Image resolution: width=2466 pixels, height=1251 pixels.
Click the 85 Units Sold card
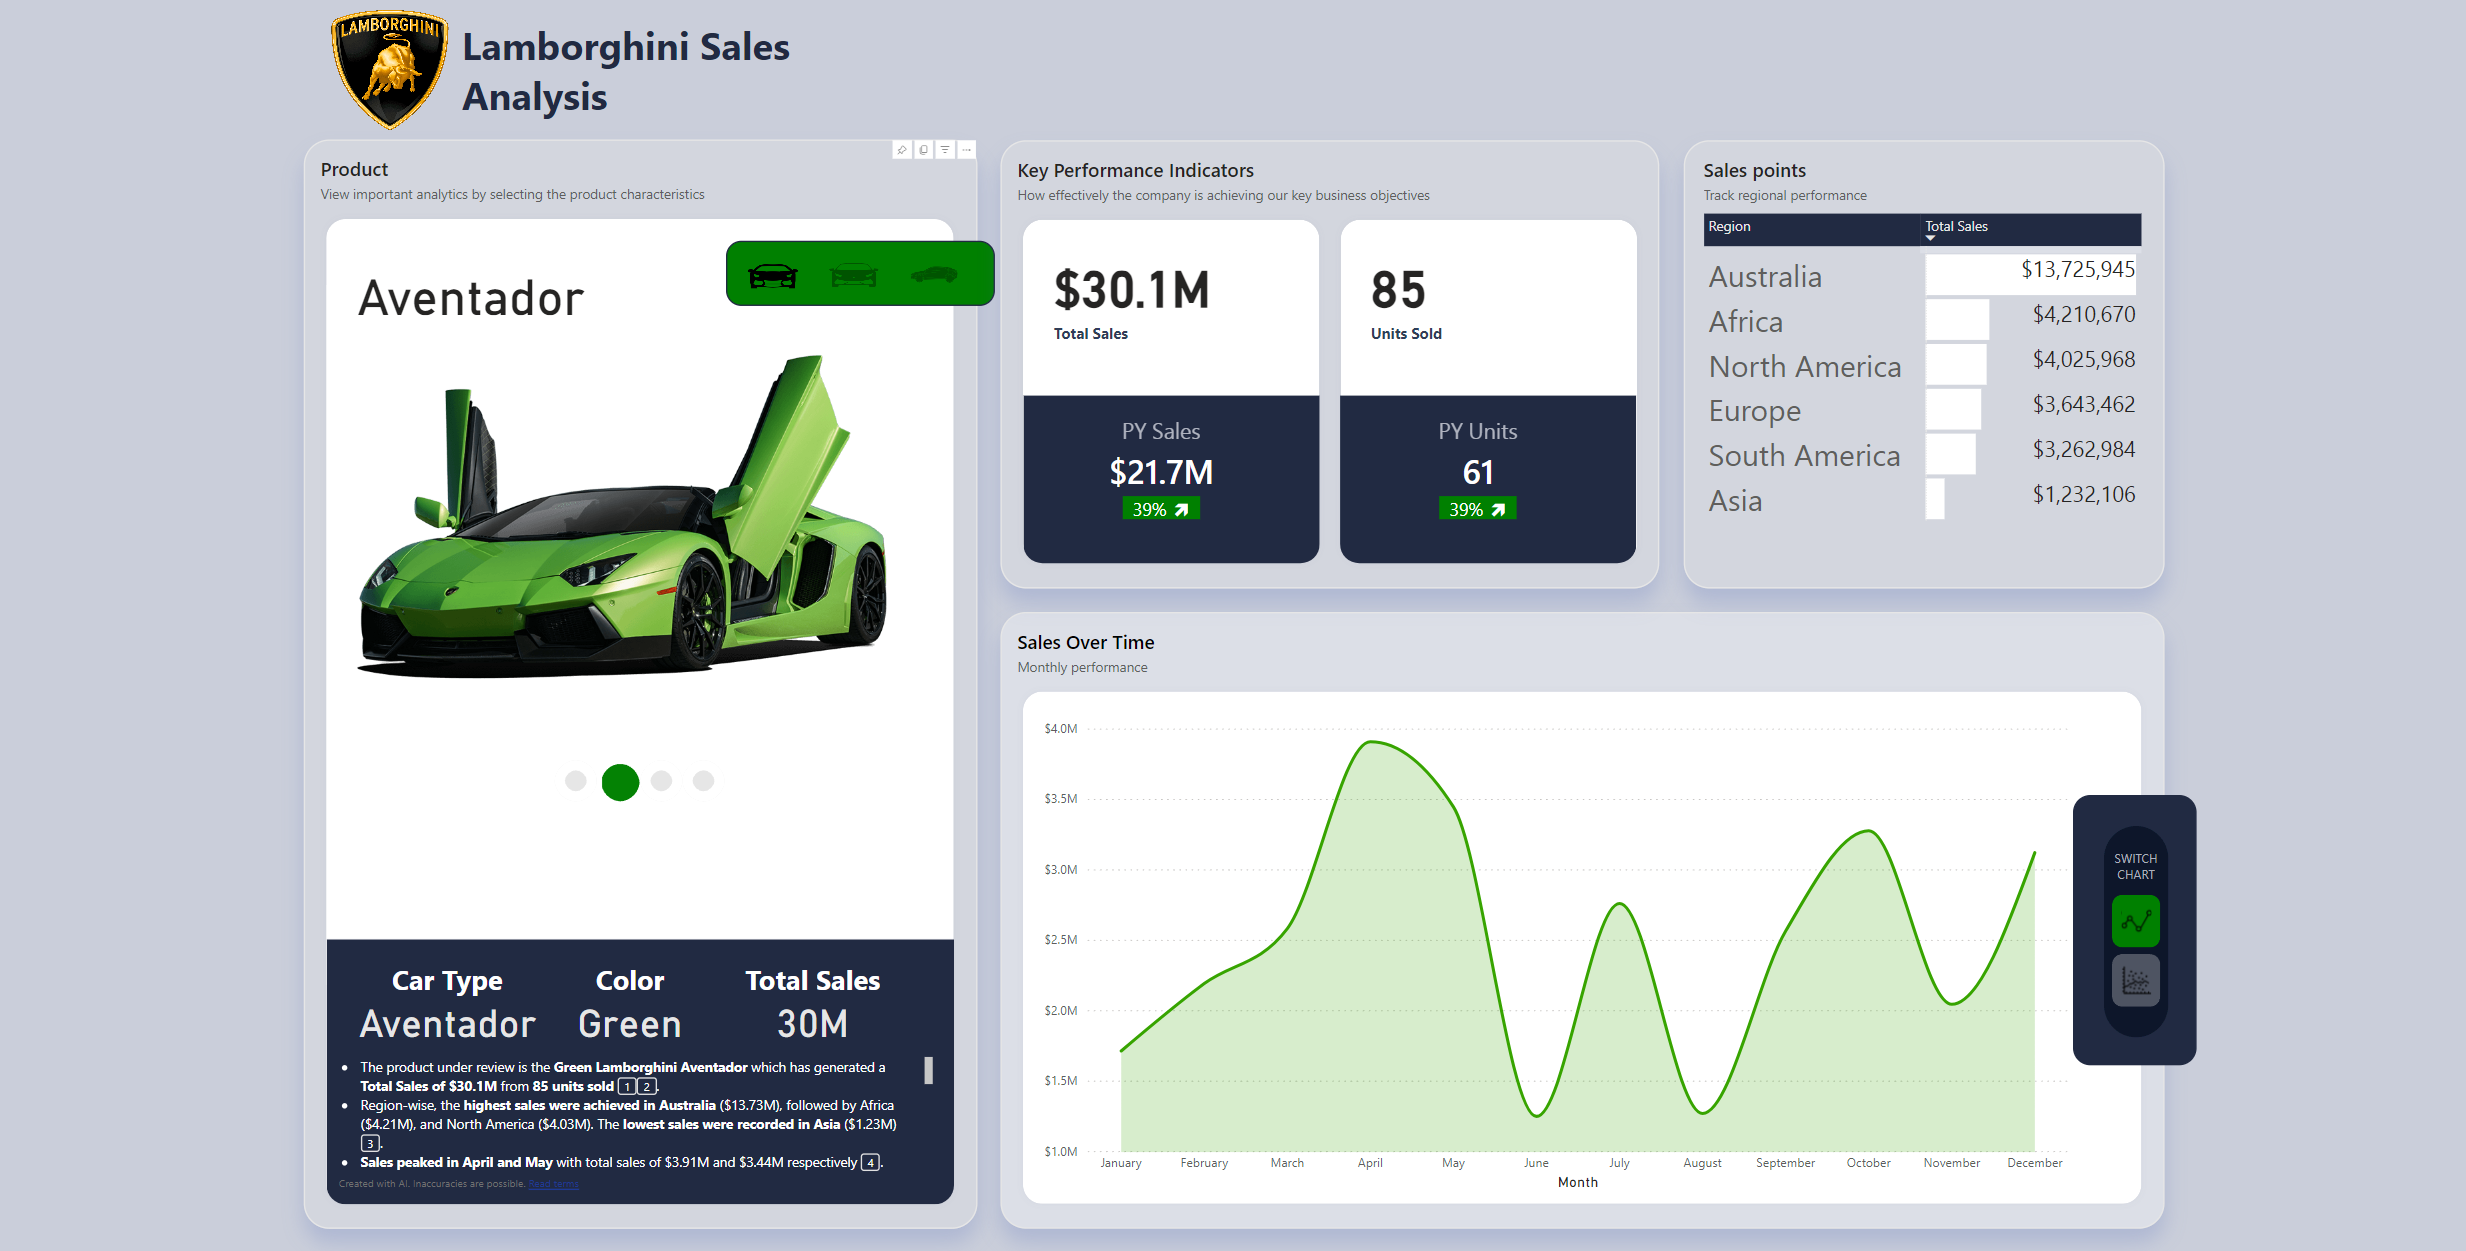(x=1488, y=308)
